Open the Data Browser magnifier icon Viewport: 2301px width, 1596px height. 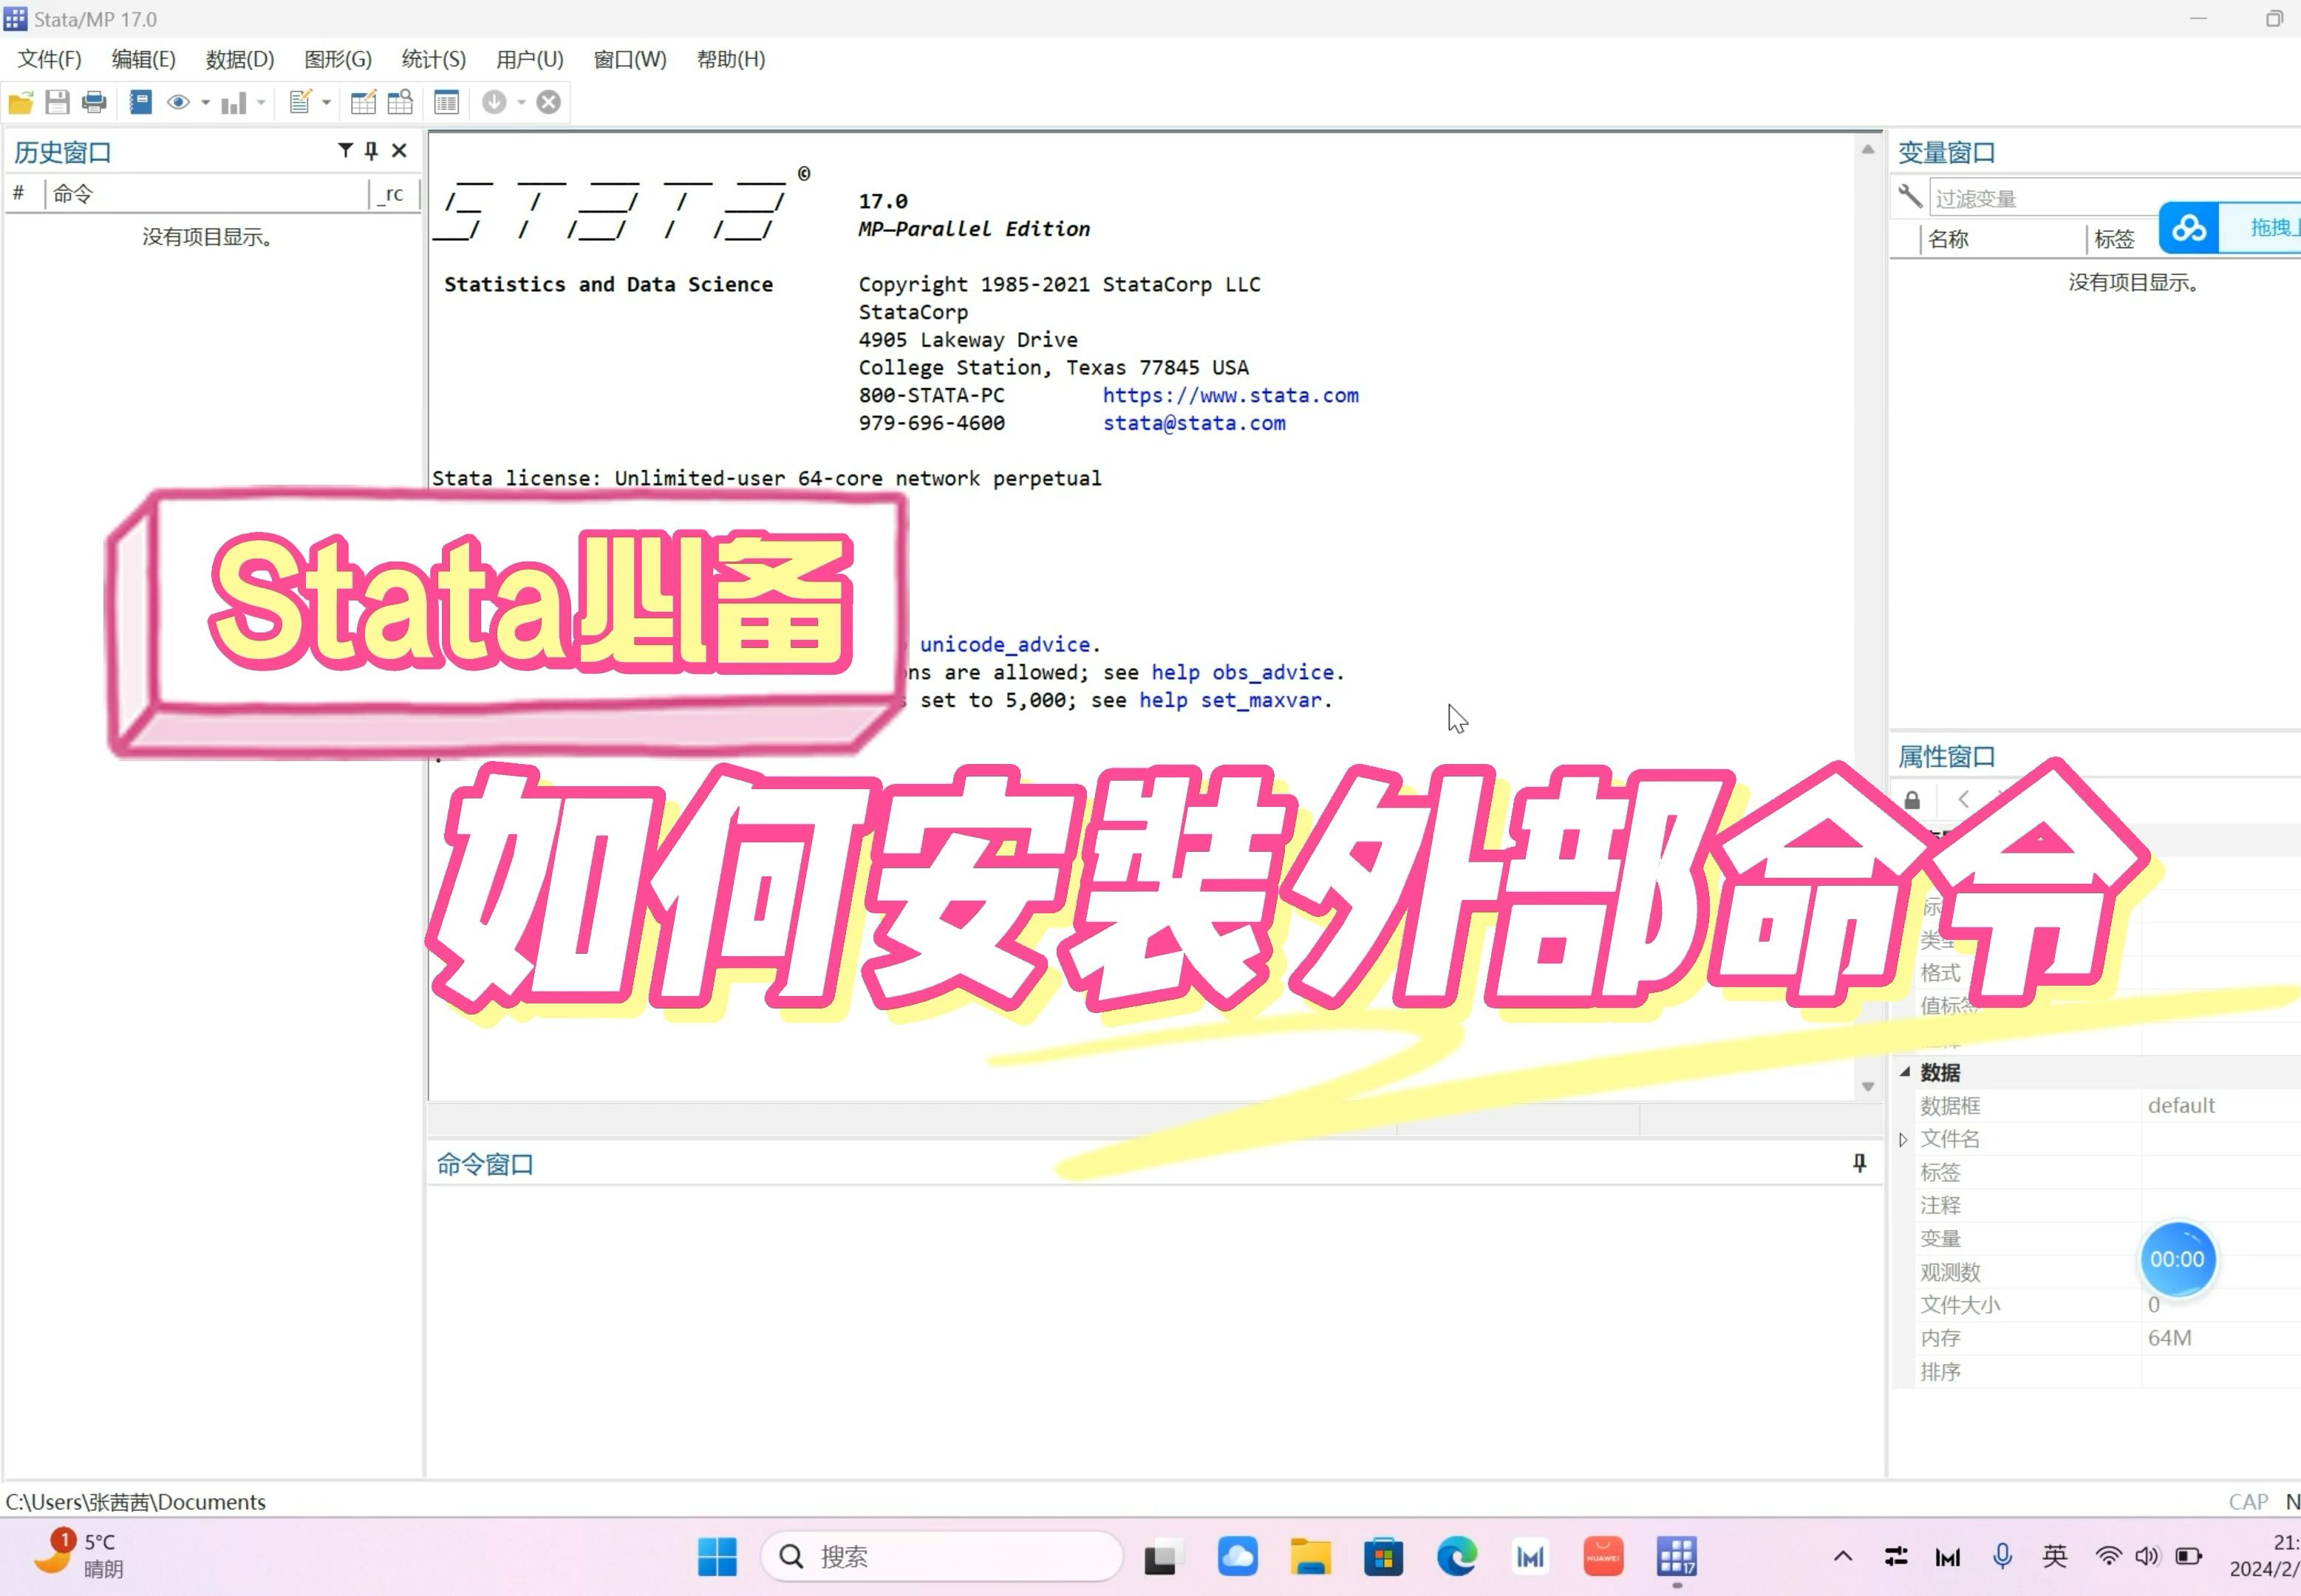400,102
